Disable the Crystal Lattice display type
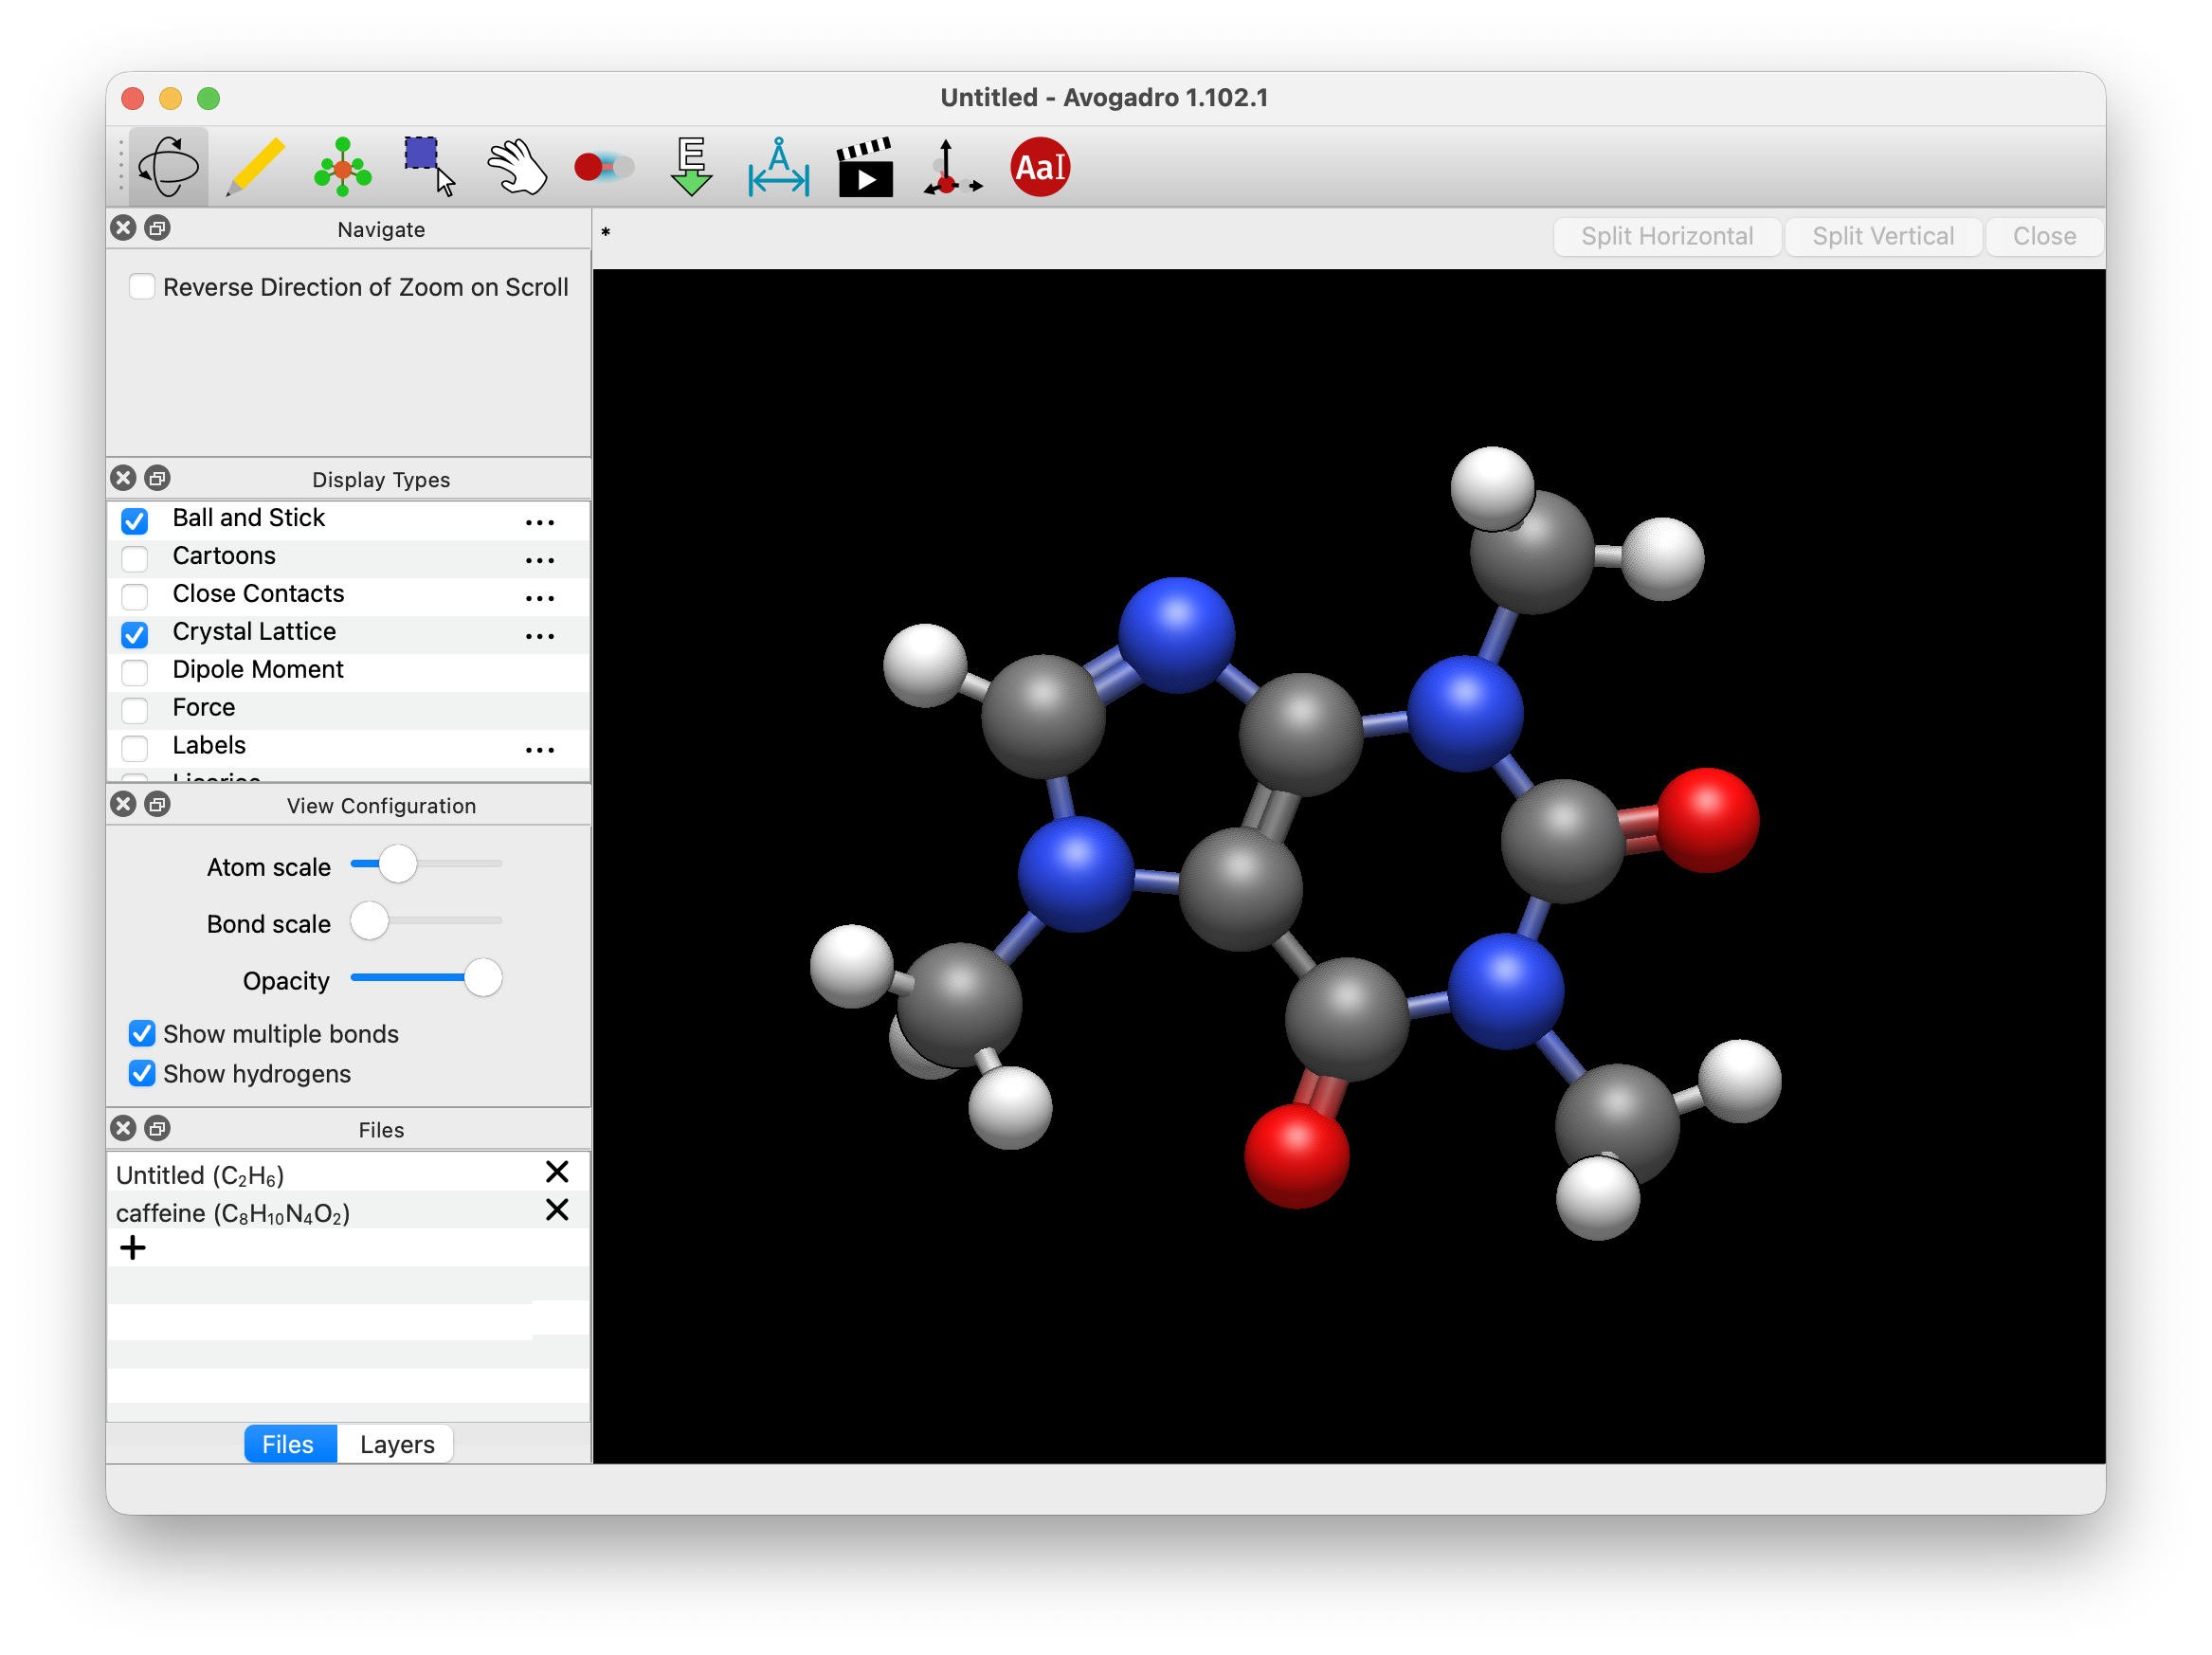 (x=134, y=635)
